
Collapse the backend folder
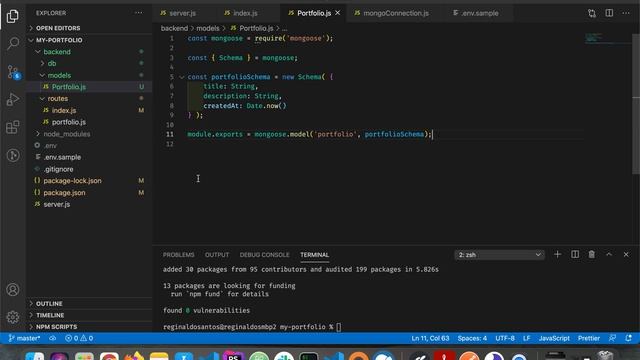coord(57,52)
